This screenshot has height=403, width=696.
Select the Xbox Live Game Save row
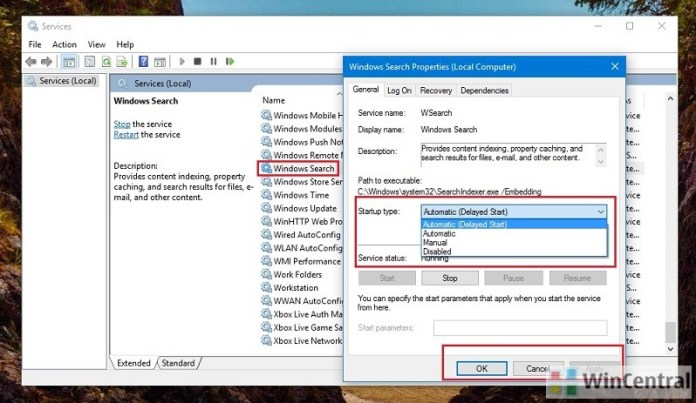(302, 328)
